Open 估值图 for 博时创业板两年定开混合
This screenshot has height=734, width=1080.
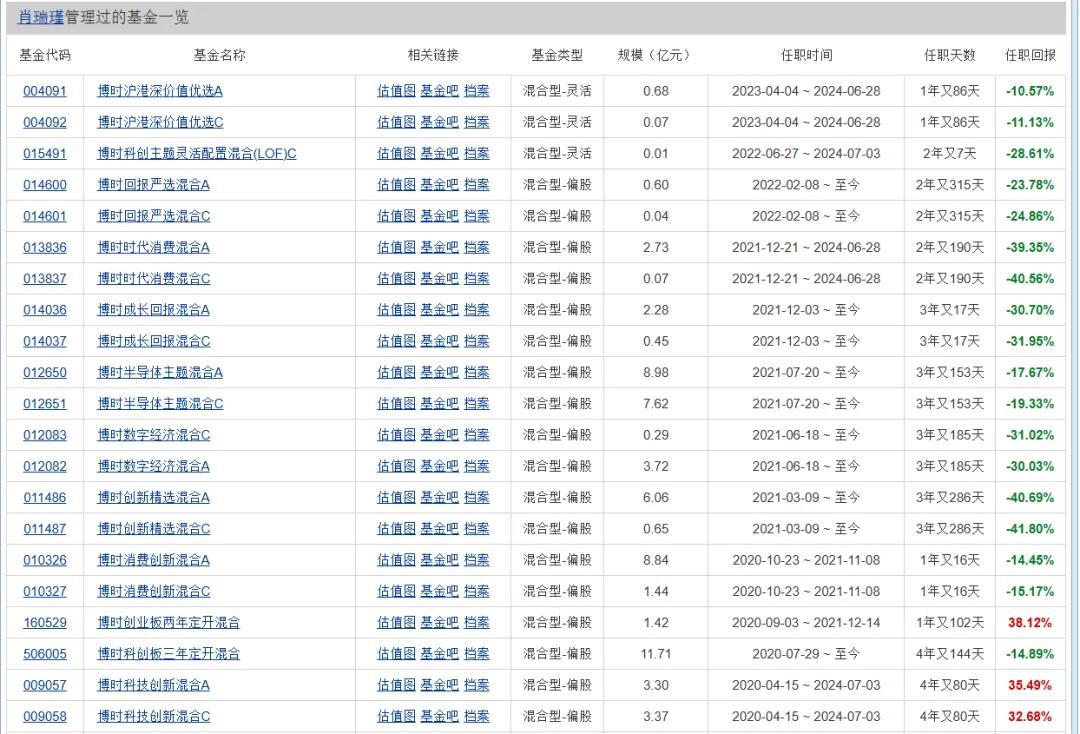coord(396,623)
